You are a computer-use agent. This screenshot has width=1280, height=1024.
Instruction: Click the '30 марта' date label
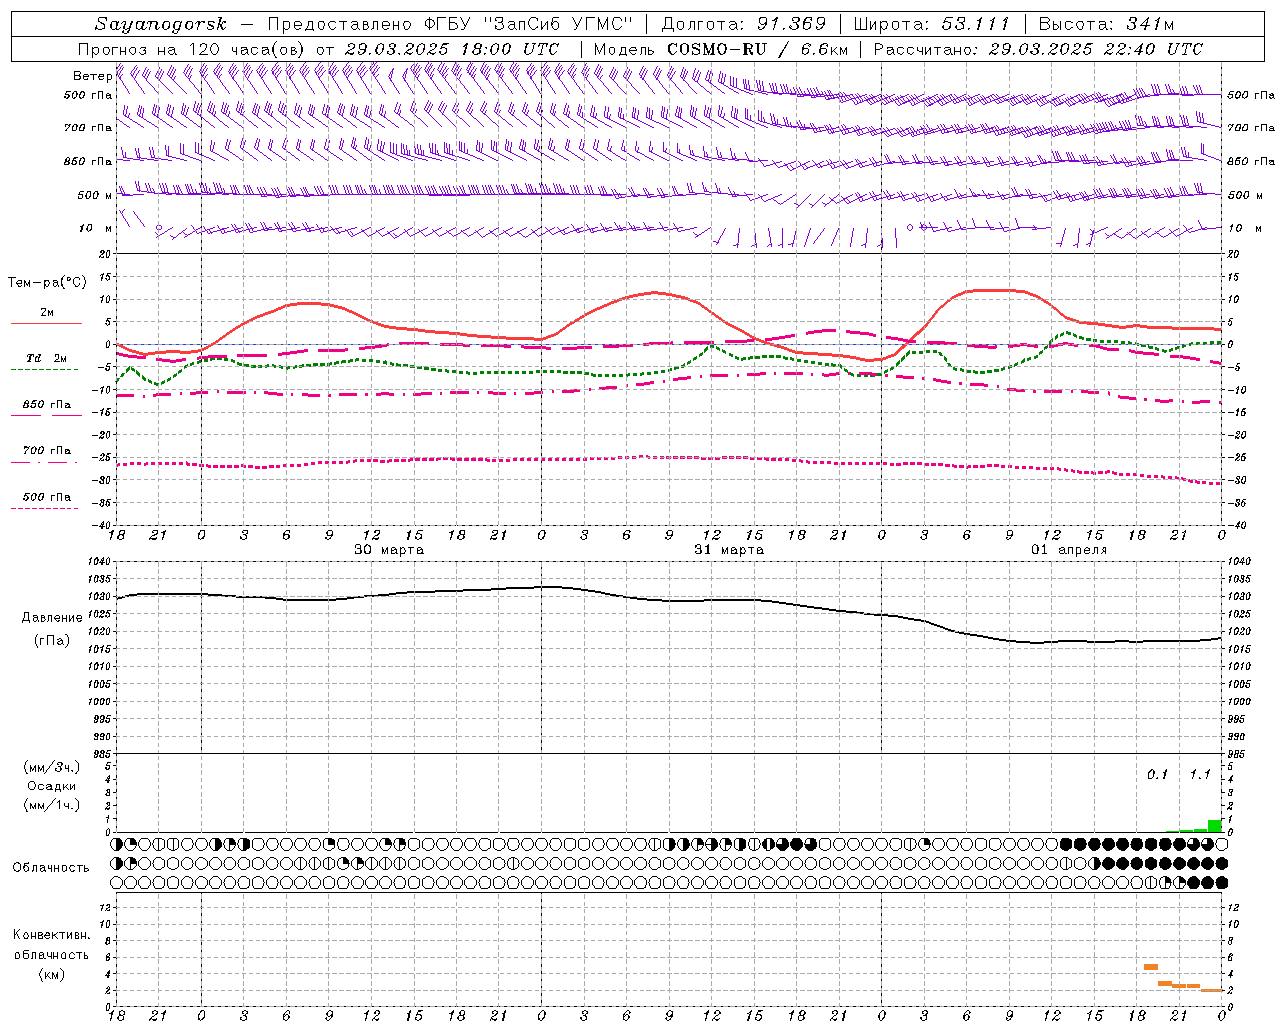389,550
